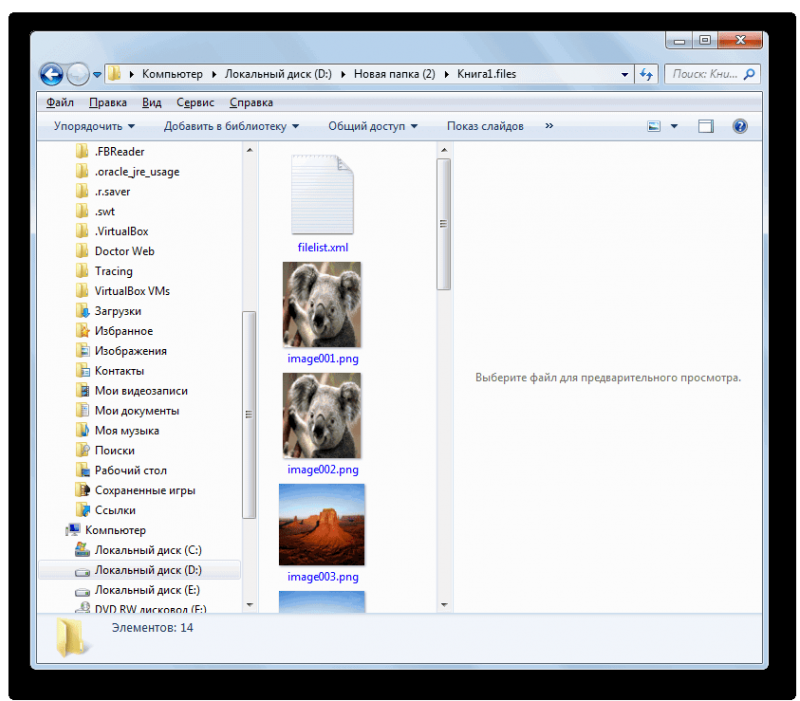Select the VirtualBox VMs folder
The image size is (800, 701).
click(x=132, y=291)
